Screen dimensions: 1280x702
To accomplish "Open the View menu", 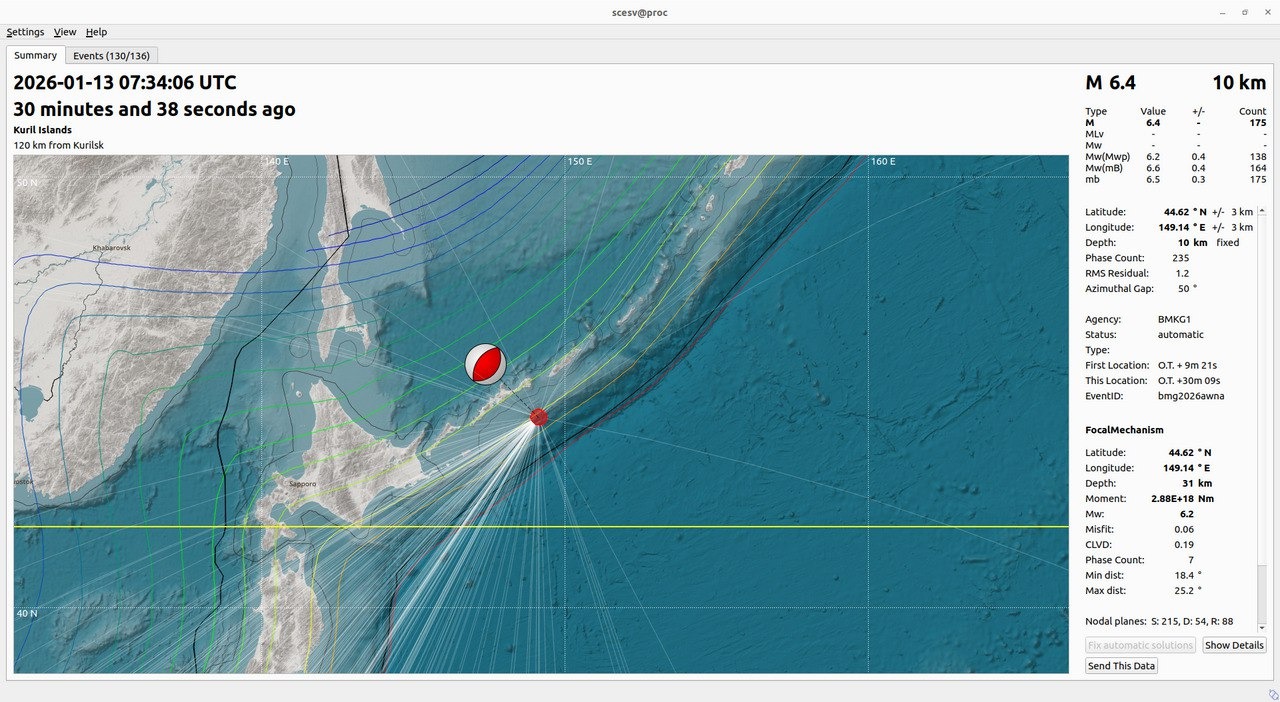I will 65,32.
